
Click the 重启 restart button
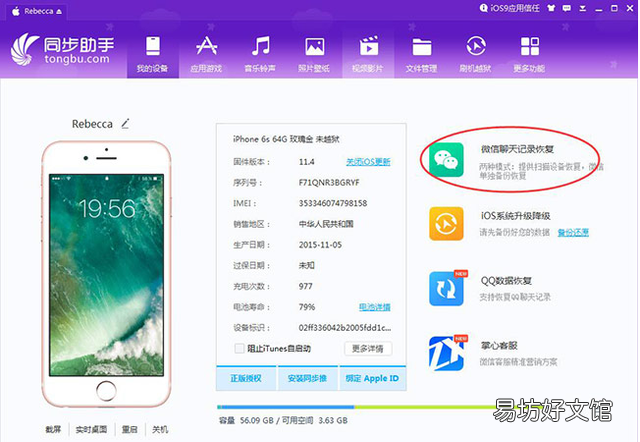pyautogui.click(x=129, y=429)
